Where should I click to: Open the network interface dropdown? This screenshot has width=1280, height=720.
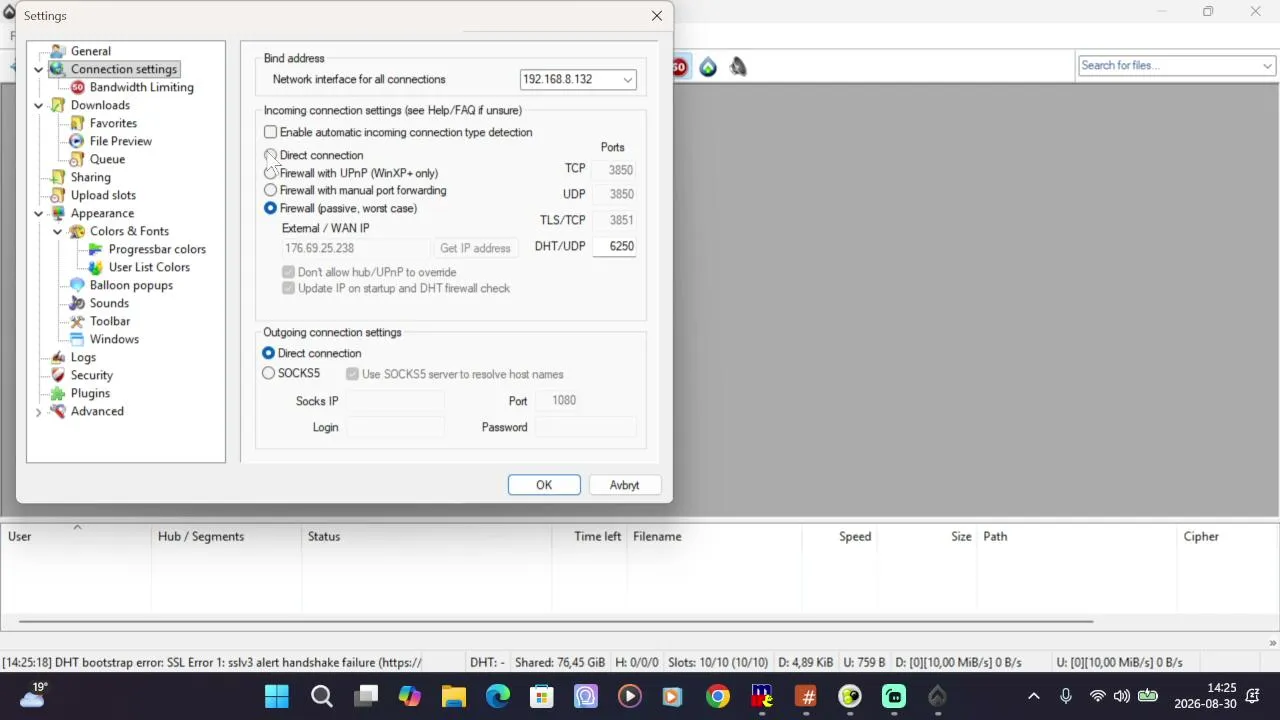[627, 80]
